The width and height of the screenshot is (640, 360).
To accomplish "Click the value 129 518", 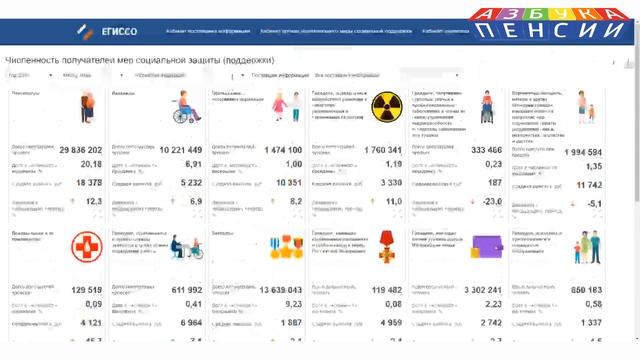I will point(87,290).
